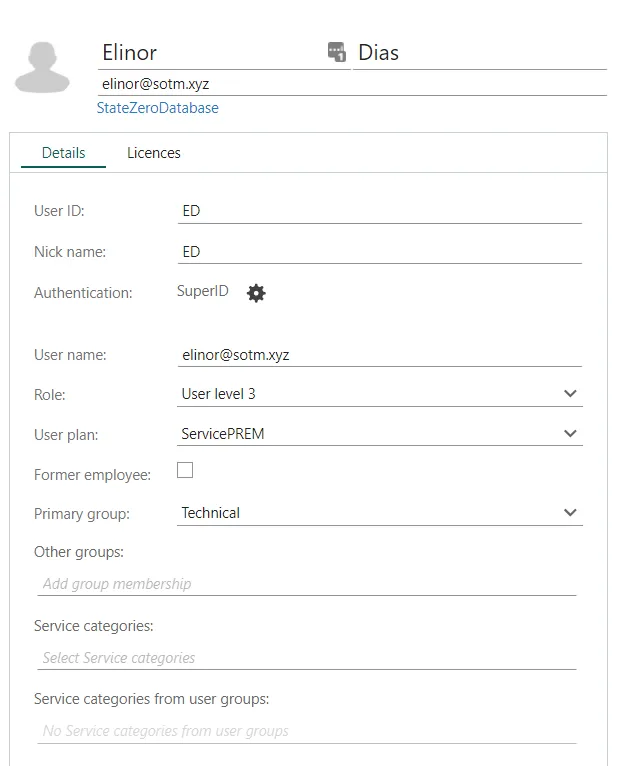The height and width of the screenshot is (766, 617).
Task: Switch to the Licences tab
Action: tap(153, 153)
